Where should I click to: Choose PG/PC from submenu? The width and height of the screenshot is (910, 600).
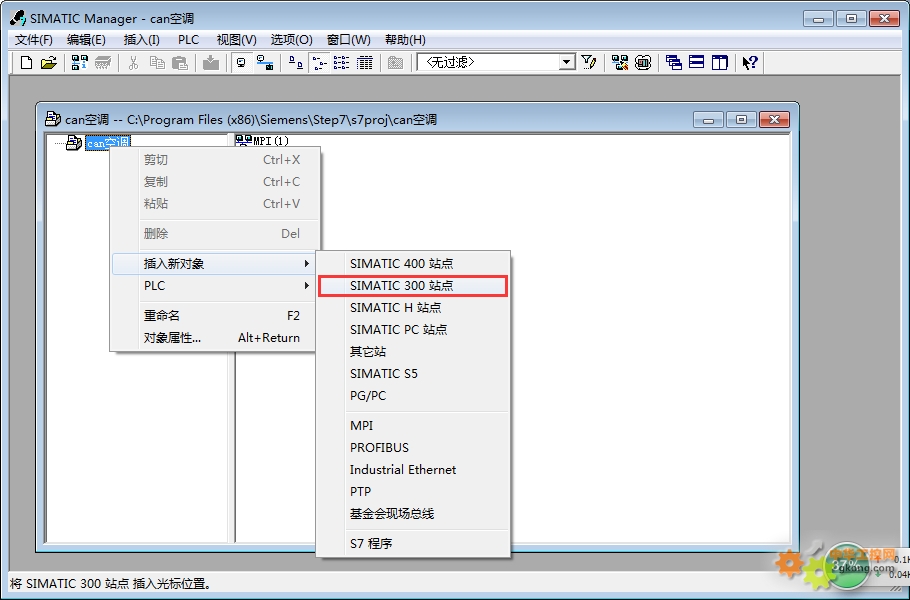pos(413,396)
